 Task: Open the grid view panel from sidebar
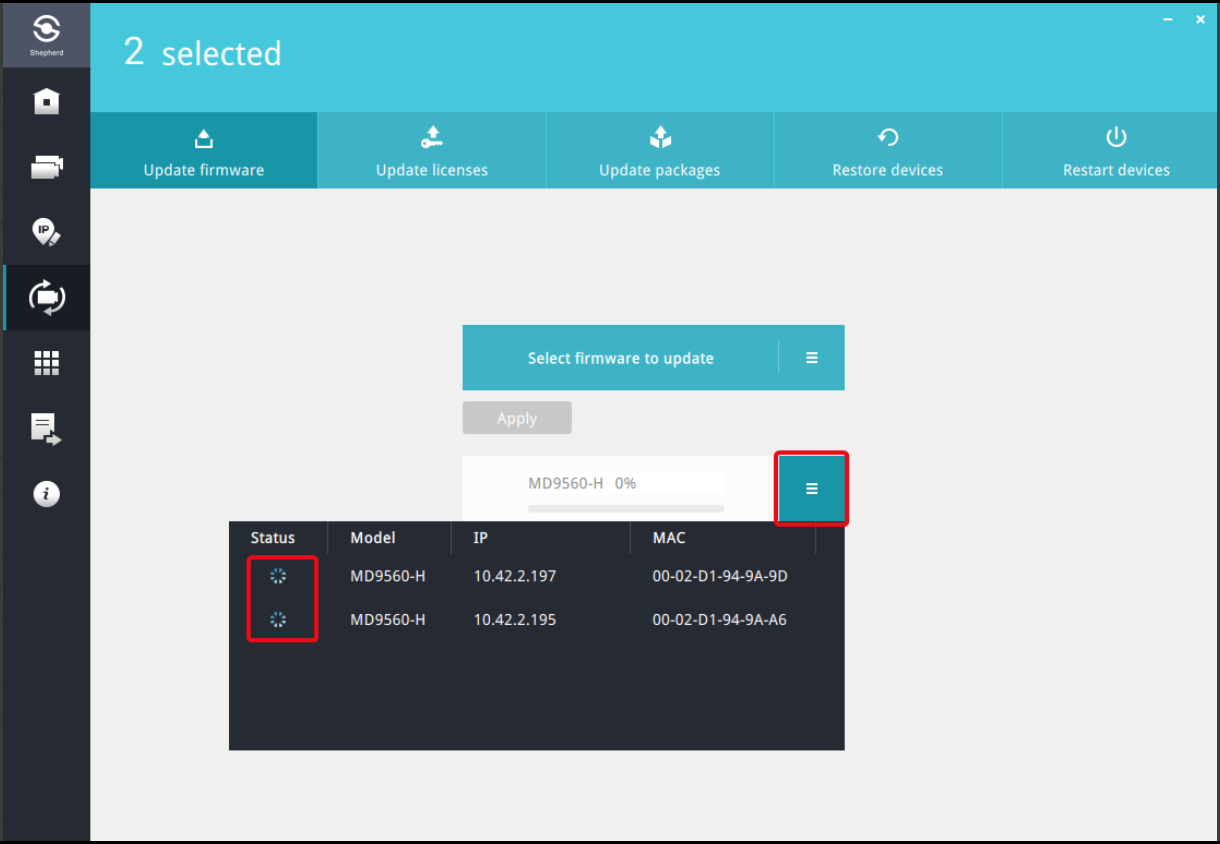[x=46, y=362]
